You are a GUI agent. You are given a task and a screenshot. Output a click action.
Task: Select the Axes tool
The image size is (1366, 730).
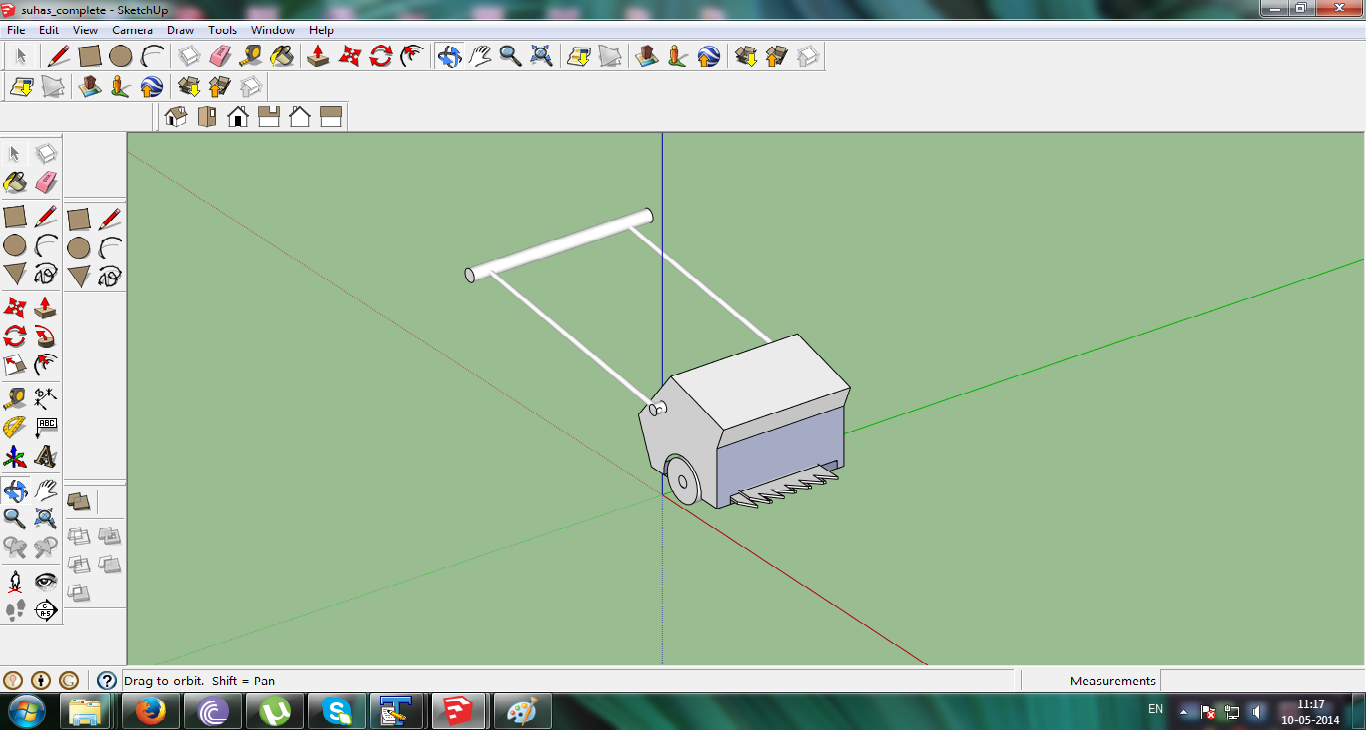coord(14,457)
